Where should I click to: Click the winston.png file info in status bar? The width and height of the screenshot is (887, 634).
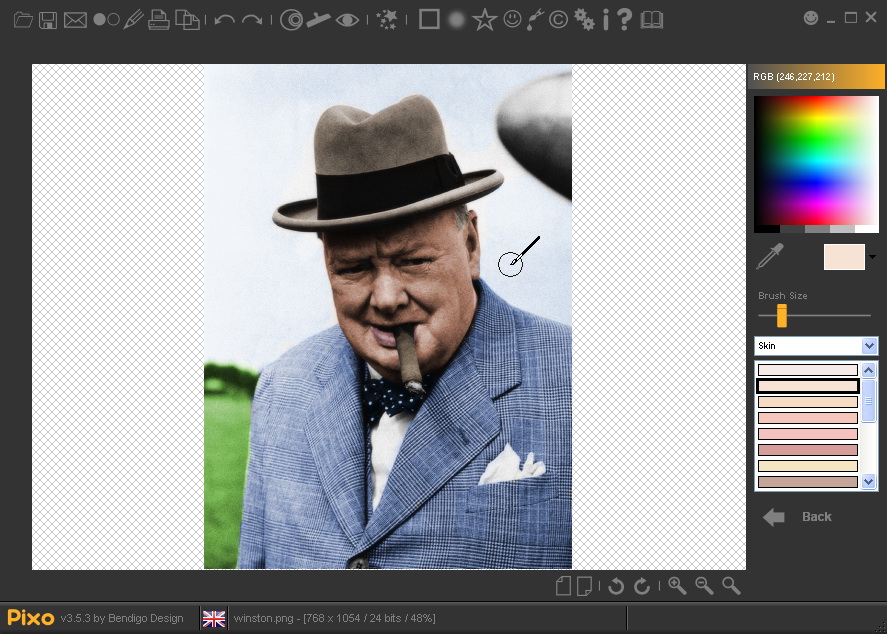pyautogui.click(x=334, y=618)
